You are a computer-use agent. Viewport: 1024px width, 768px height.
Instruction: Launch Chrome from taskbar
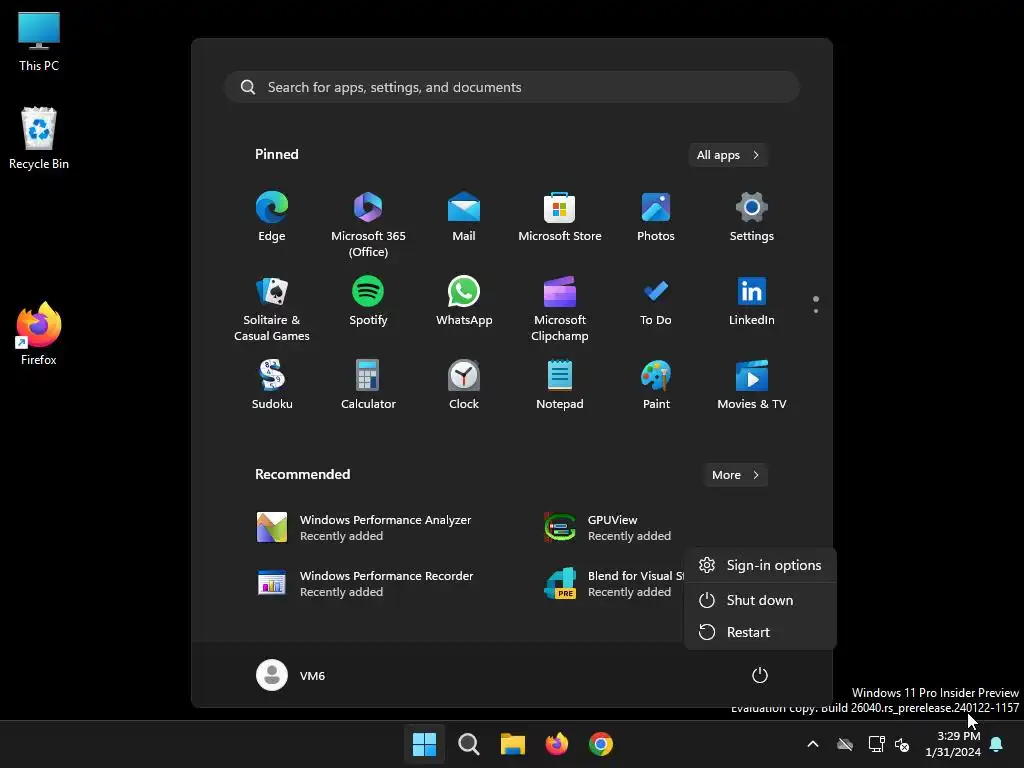coord(601,744)
